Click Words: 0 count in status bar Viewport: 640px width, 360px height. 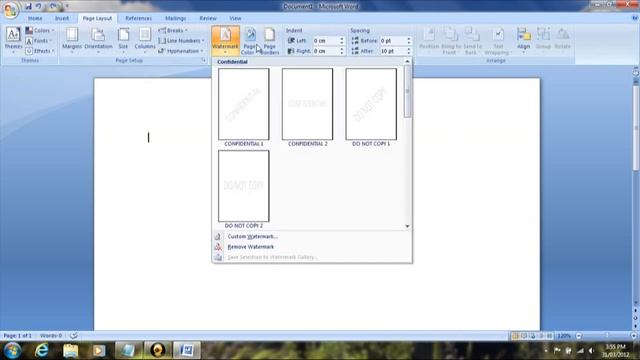pos(51,336)
